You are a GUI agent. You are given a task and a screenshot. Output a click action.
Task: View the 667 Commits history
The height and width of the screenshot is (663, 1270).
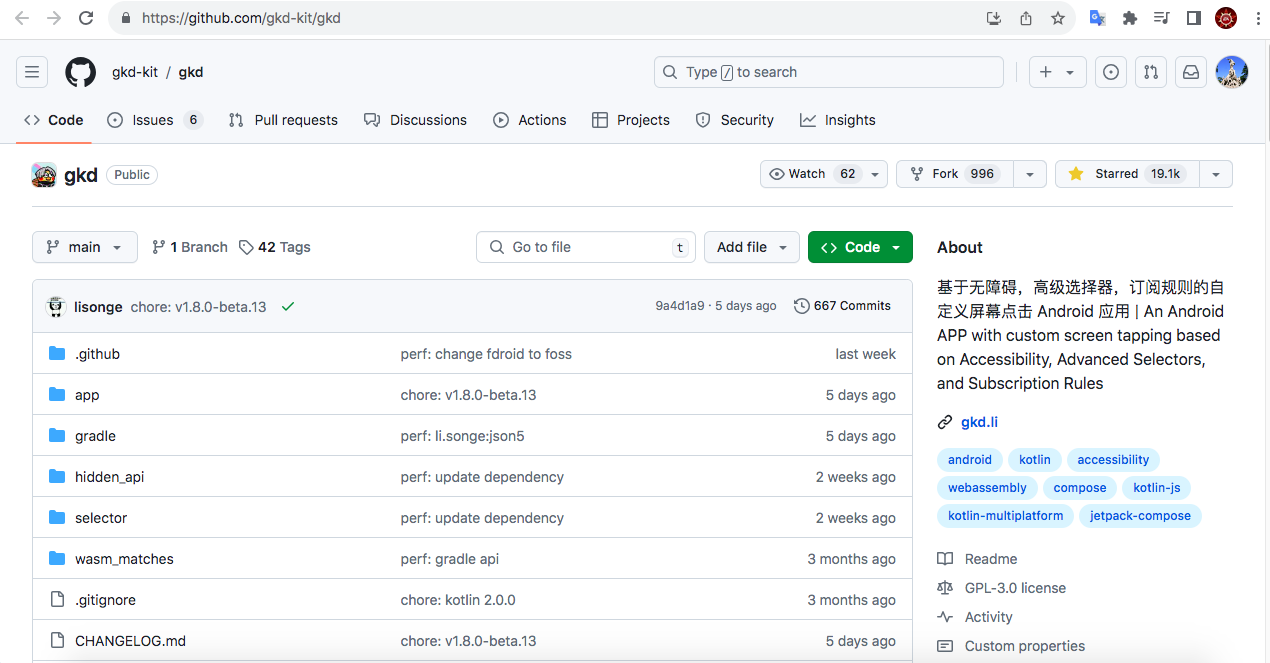click(x=842, y=306)
